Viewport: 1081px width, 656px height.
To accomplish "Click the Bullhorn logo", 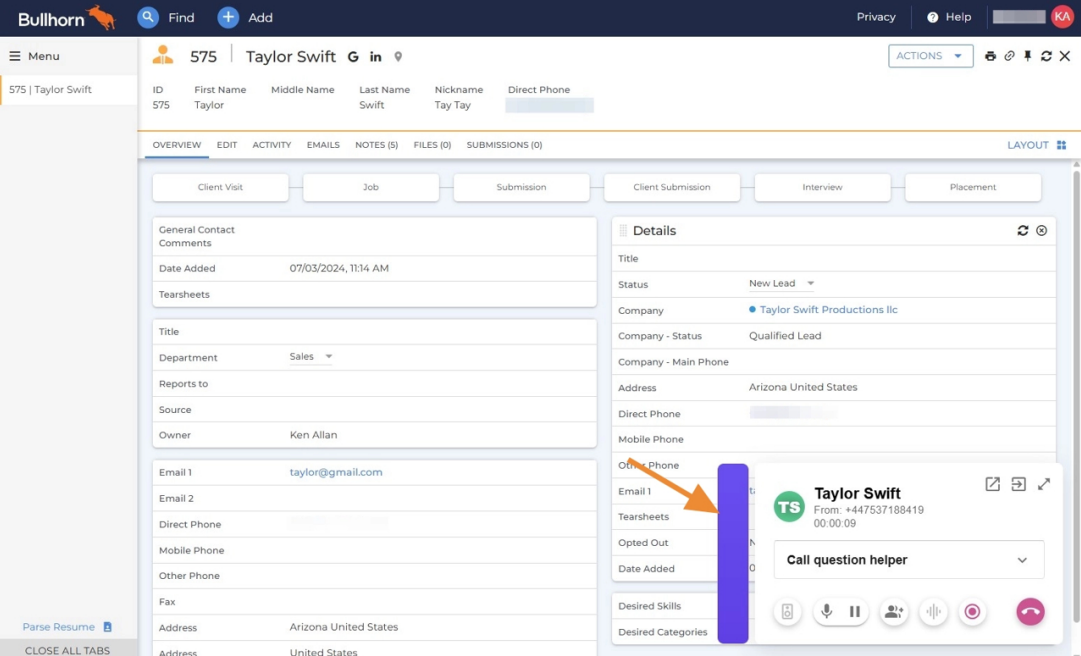I will [x=66, y=18].
